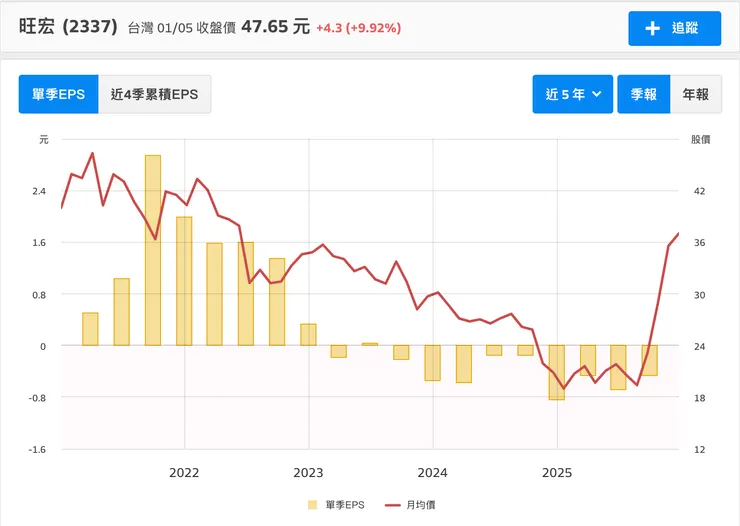Click the 2025 x-axis year label

557,473
